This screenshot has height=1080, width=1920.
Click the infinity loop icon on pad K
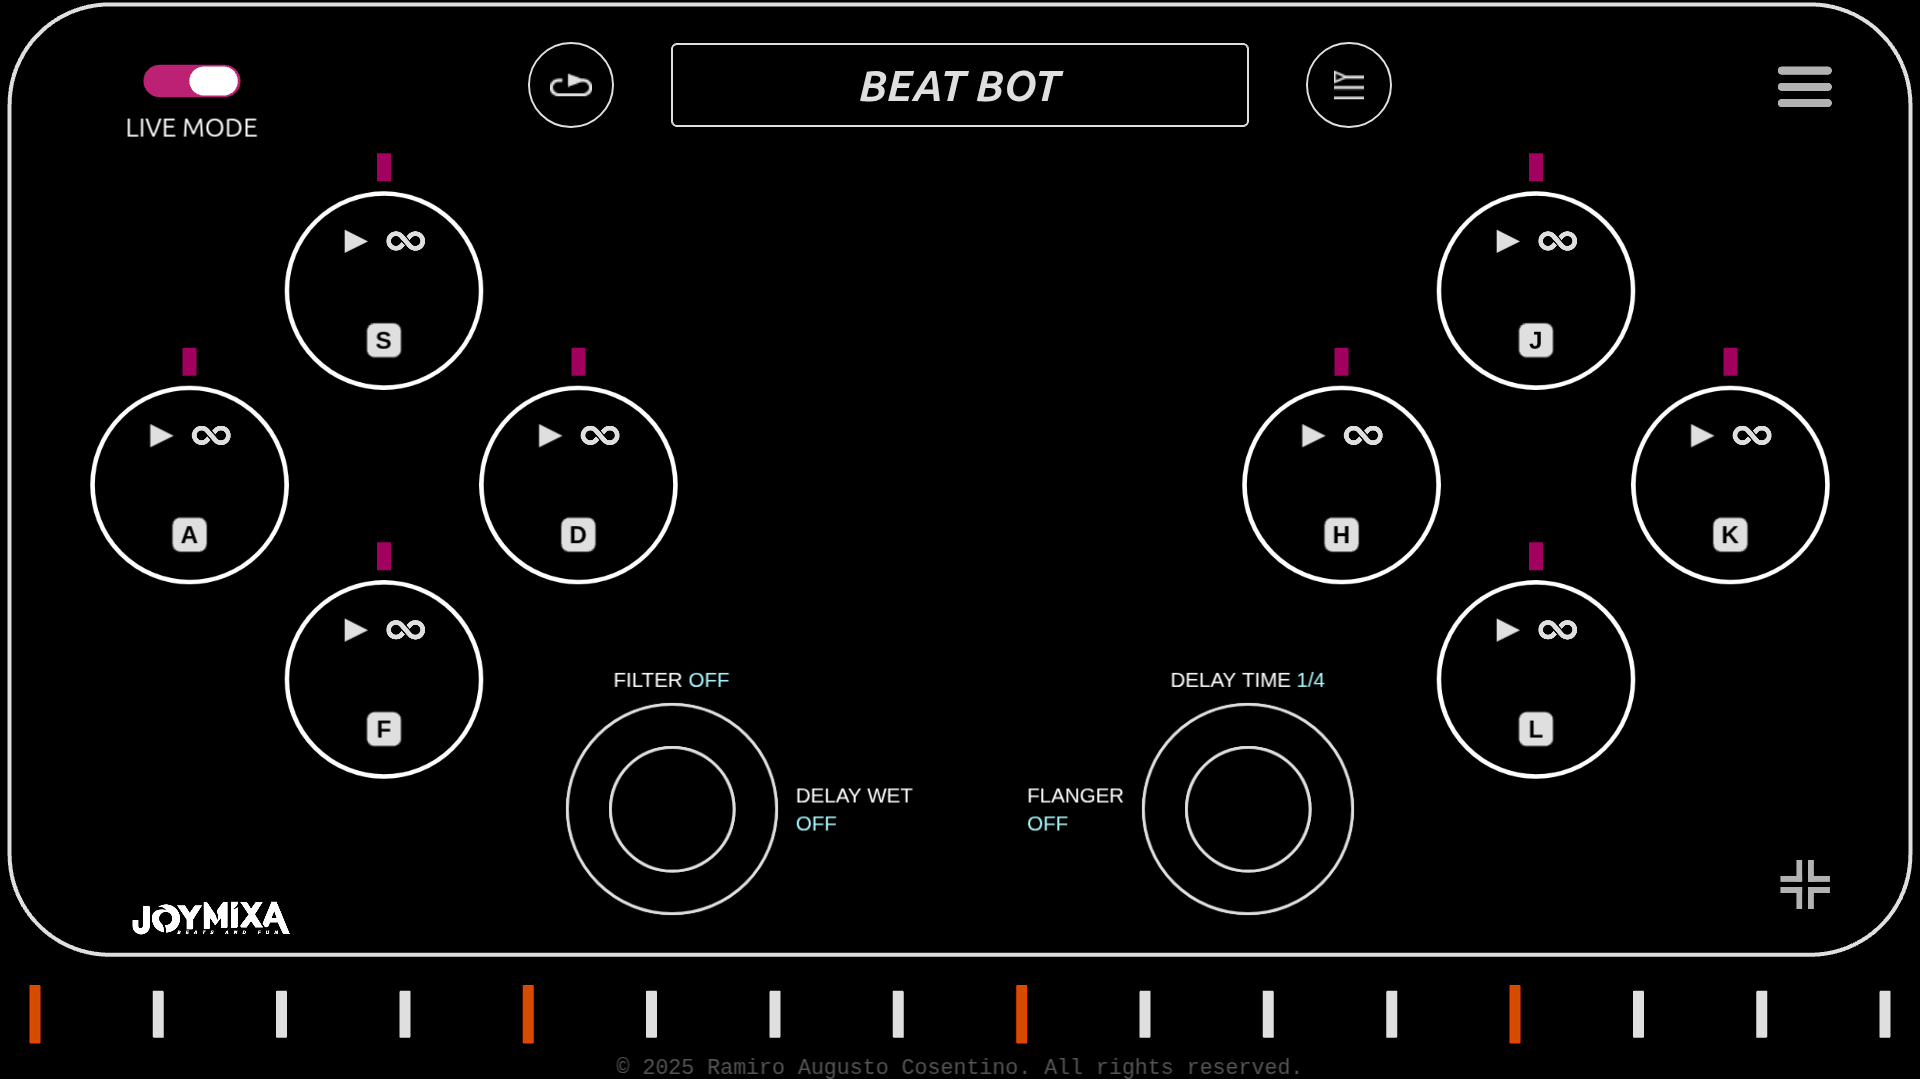pos(1752,434)
